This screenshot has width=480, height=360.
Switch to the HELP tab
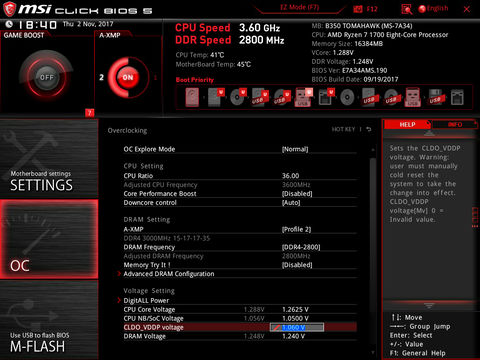pyautogui.click(x=407, y=124)
